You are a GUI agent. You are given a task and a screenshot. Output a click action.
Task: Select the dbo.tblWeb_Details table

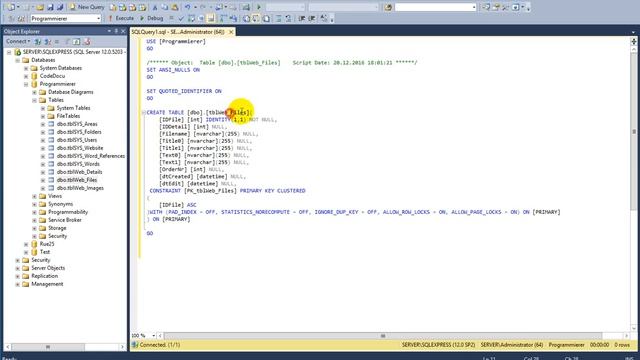(79, 172)
